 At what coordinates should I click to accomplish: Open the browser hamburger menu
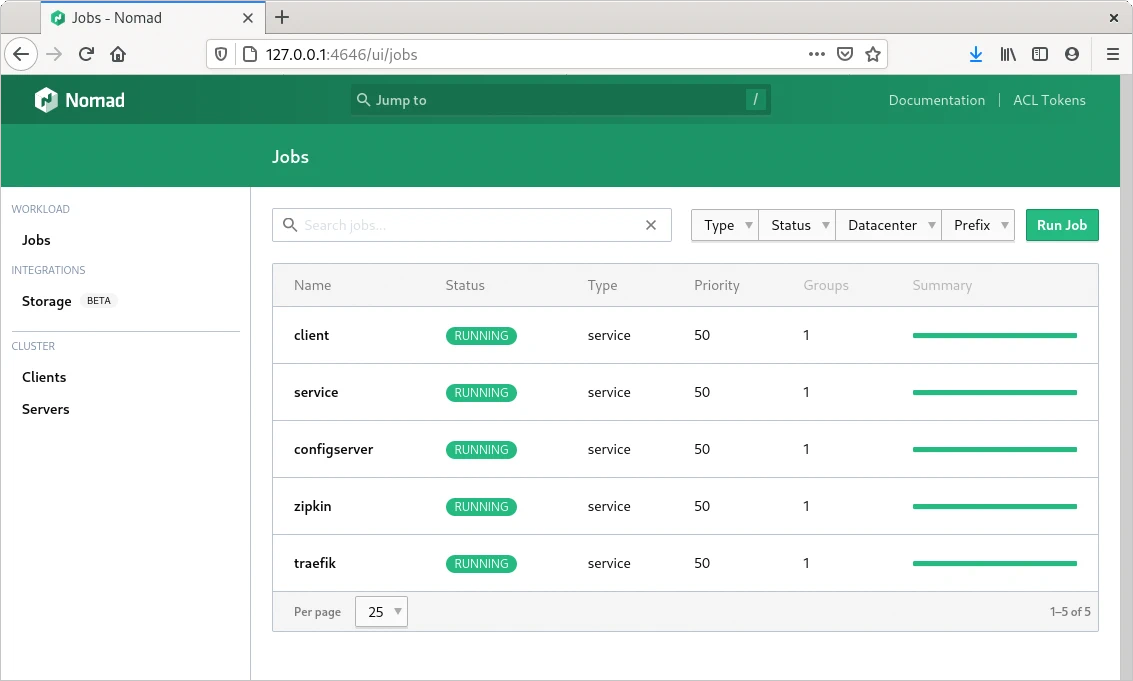pos(1112,54)
